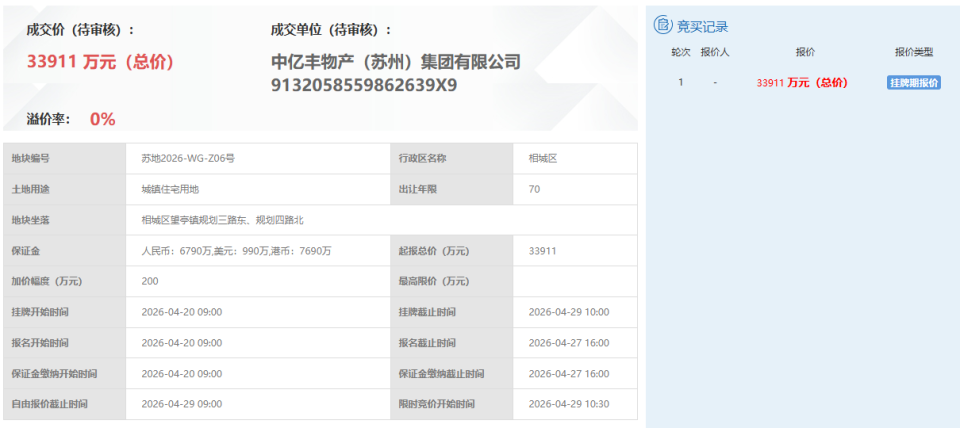Click the 挂牌期报价 badge in bidding record

(x=913, y=83)
